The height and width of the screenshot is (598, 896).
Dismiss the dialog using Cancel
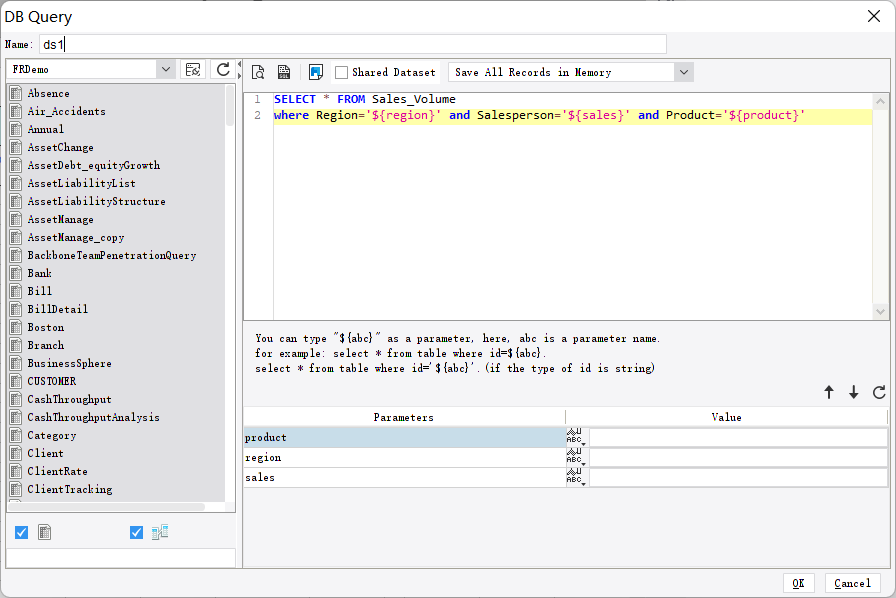[x=851, y=583]
